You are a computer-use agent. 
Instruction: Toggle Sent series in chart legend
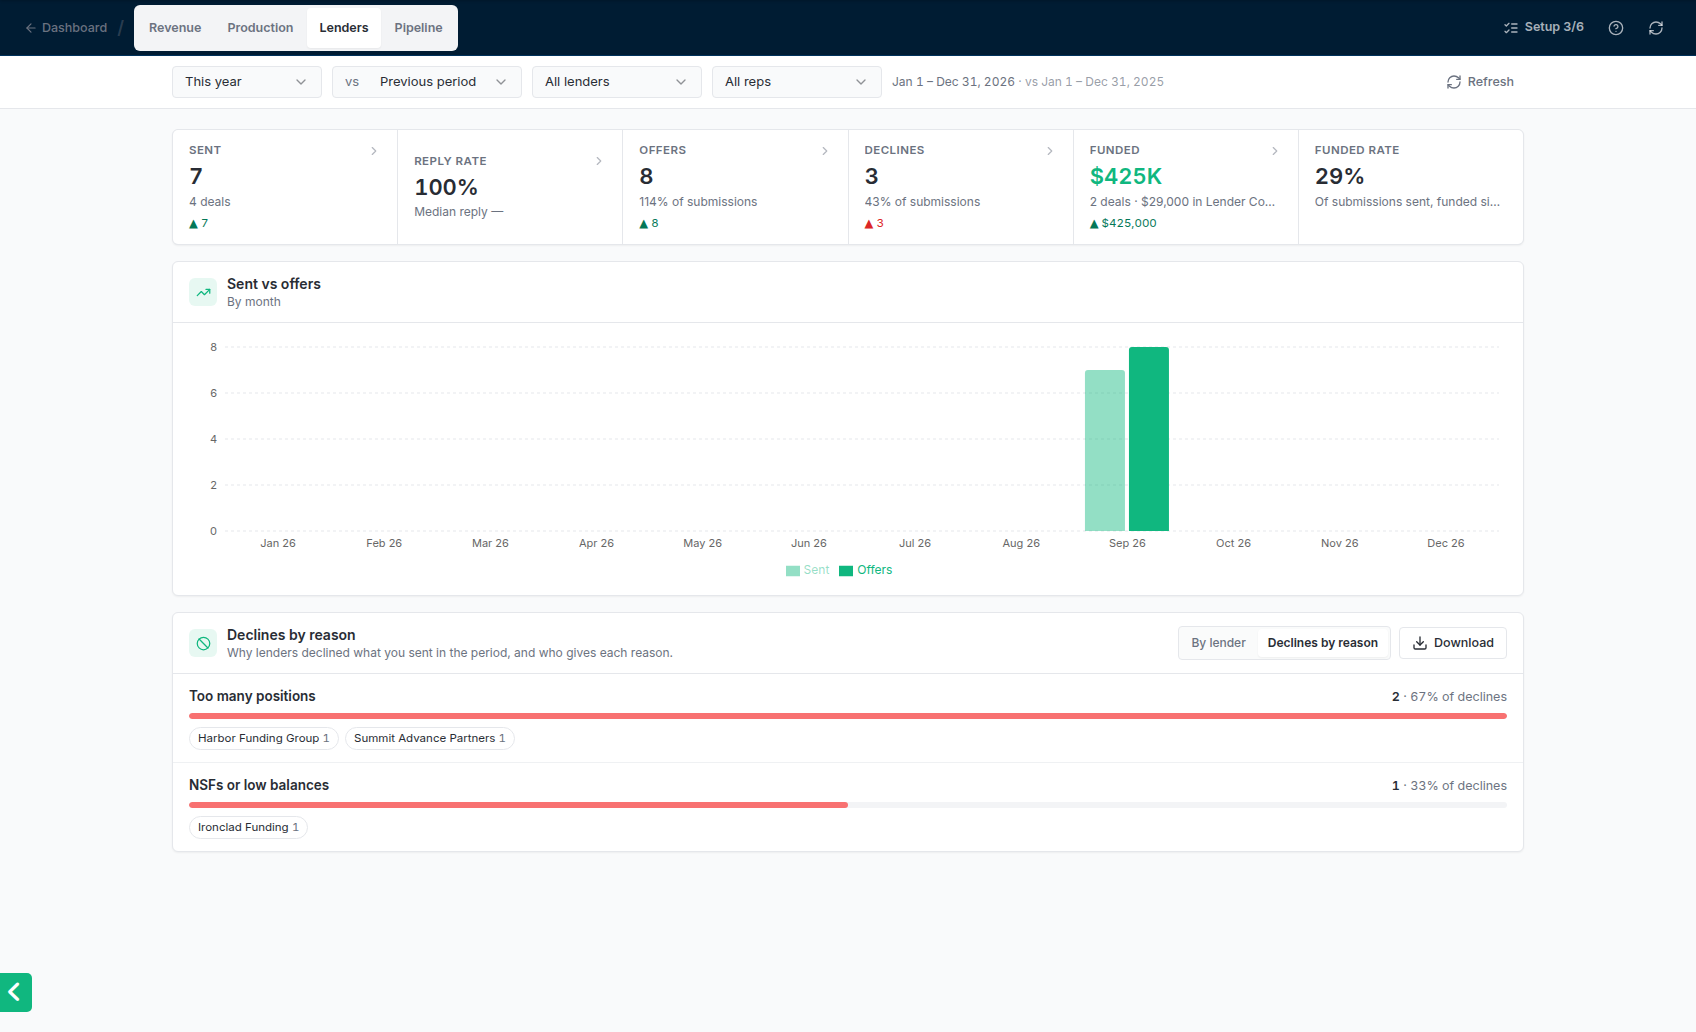click(x=808, y=570)
